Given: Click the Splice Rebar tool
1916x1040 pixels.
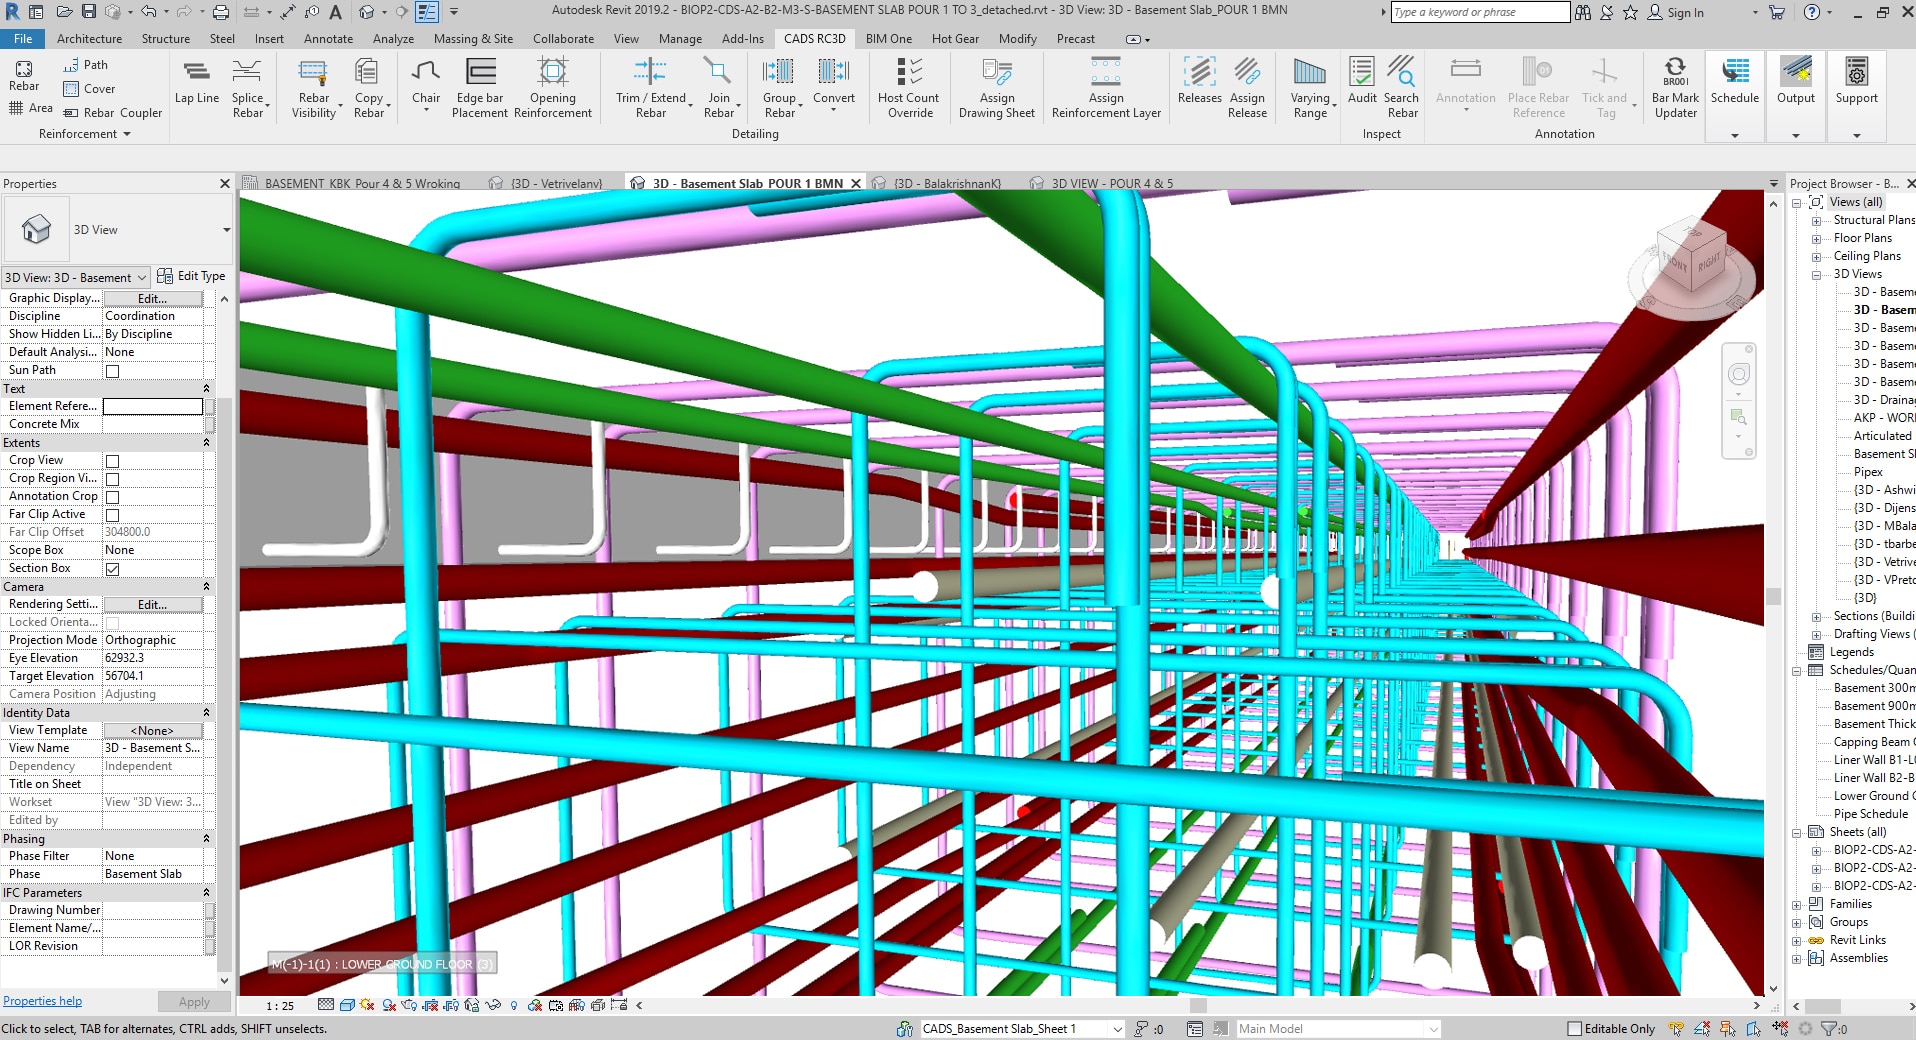Looking at the screenshot, I should pyautogui.click(x=247, y=88).
